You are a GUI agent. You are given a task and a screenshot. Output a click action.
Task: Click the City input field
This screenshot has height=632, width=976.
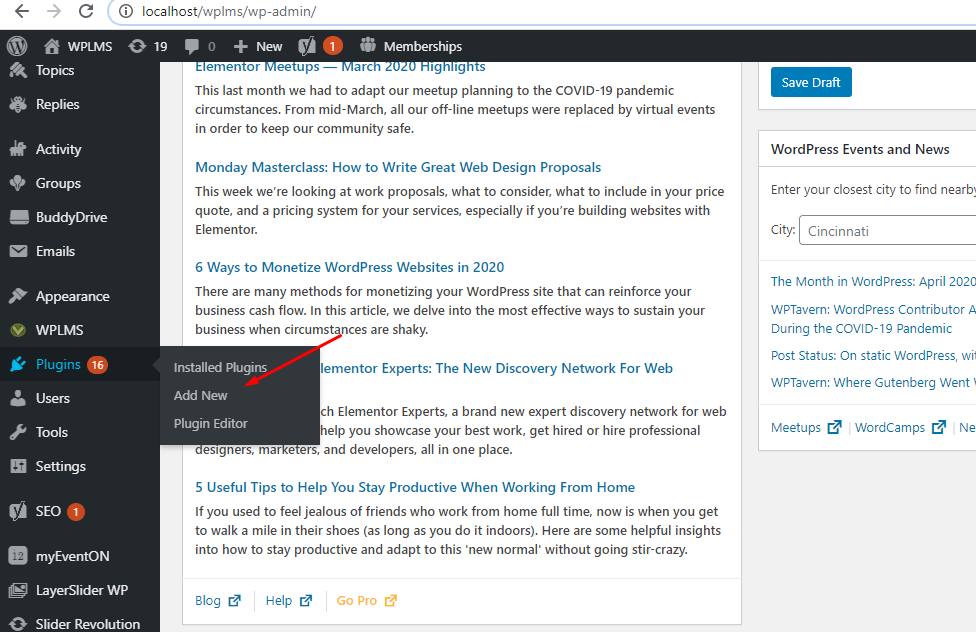click(888, 230)
